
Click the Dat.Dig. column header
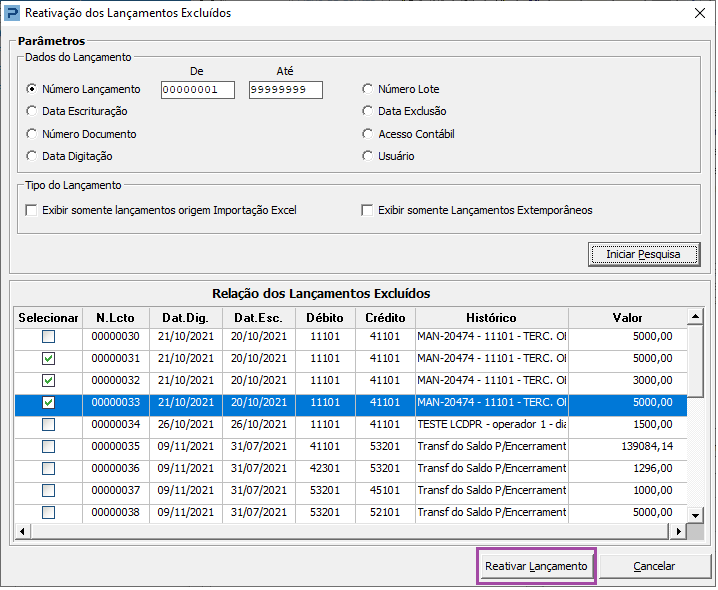[185, 318]
